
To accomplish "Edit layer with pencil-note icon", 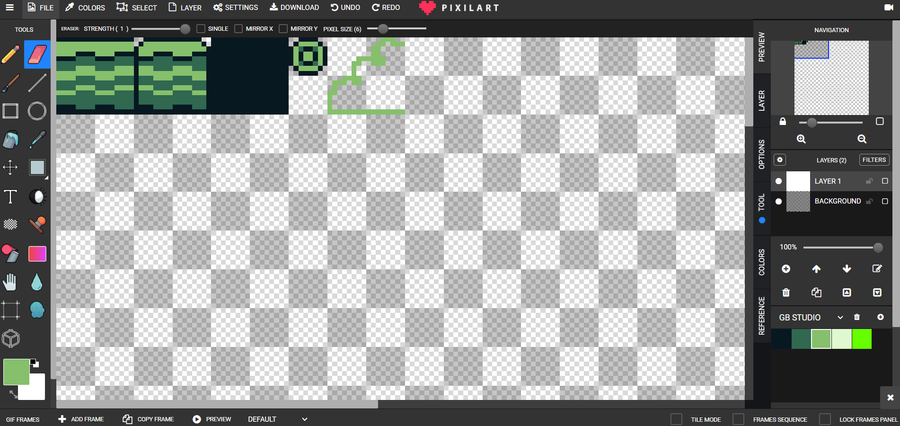I will point(877,269).
